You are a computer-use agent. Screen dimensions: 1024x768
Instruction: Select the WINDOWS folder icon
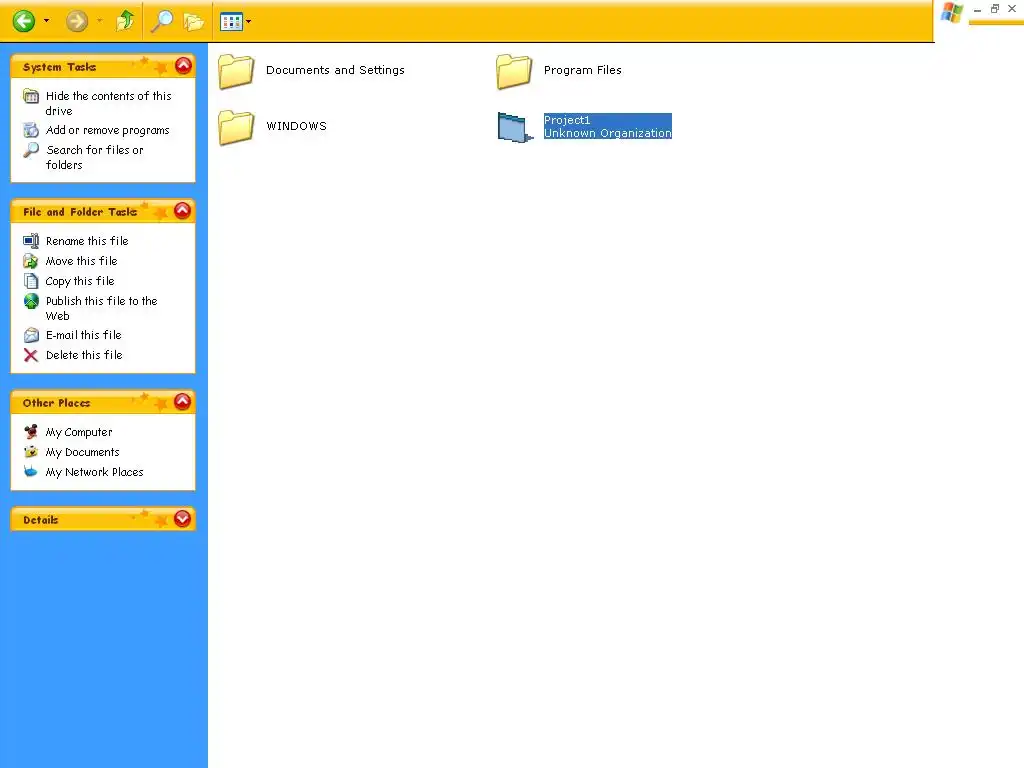236,127
